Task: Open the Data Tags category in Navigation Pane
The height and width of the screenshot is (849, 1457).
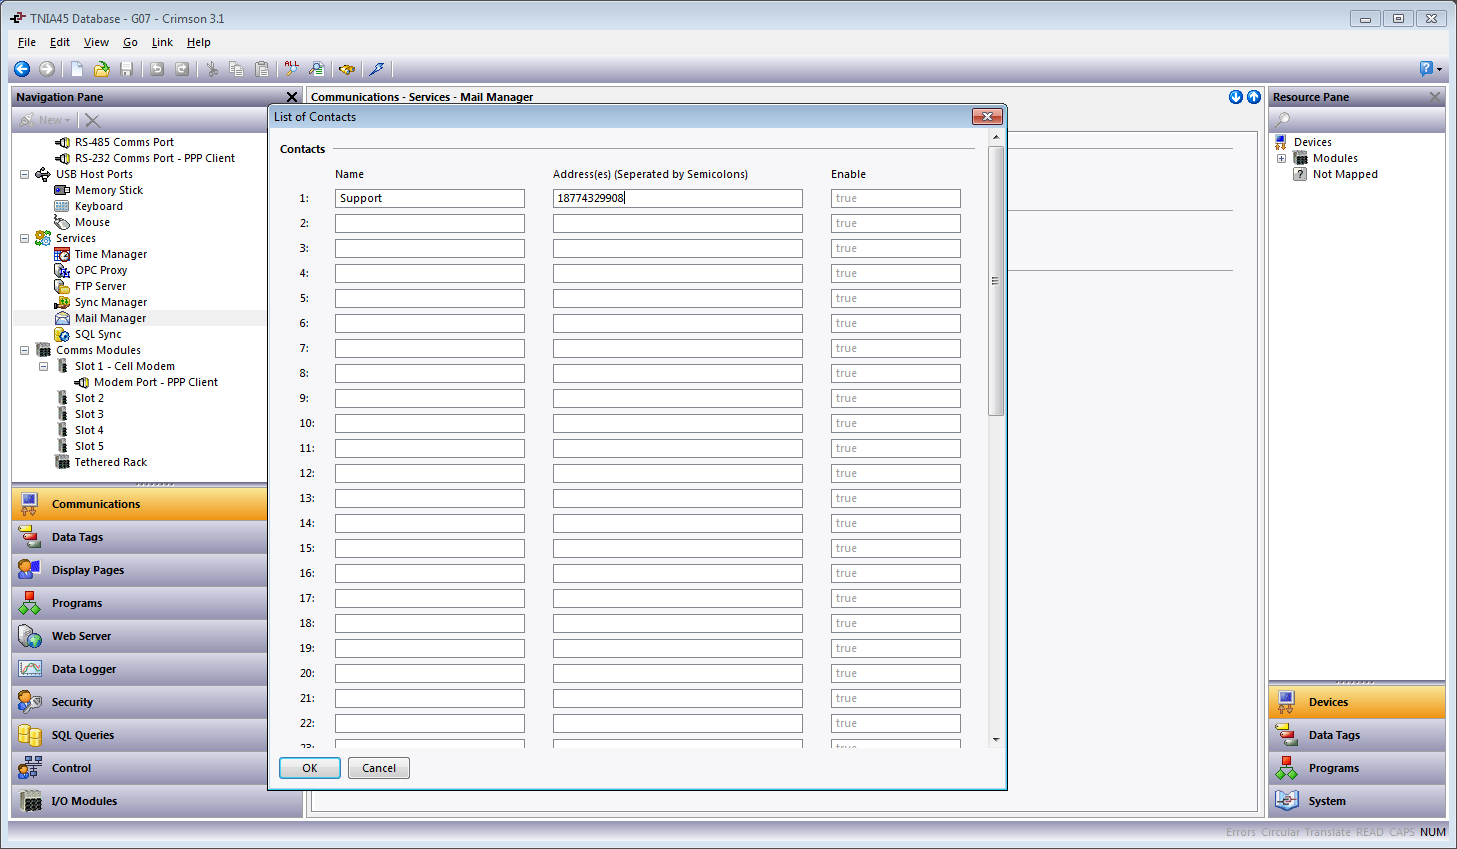Action: click(x=140, y=537)
